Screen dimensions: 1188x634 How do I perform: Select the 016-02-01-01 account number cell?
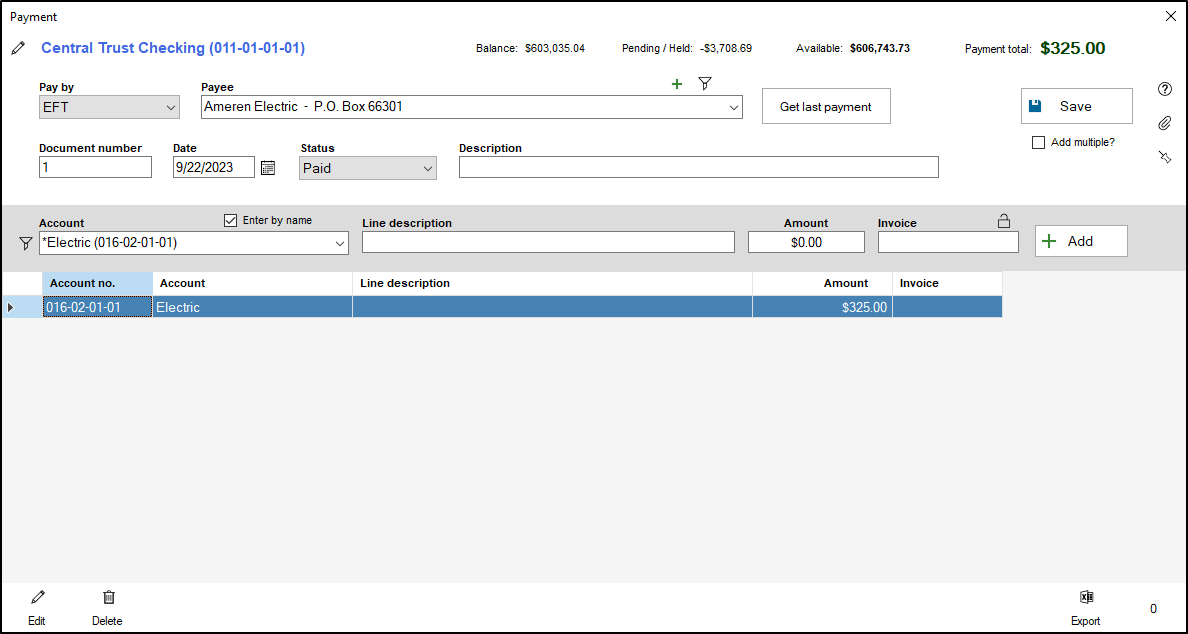97,307
